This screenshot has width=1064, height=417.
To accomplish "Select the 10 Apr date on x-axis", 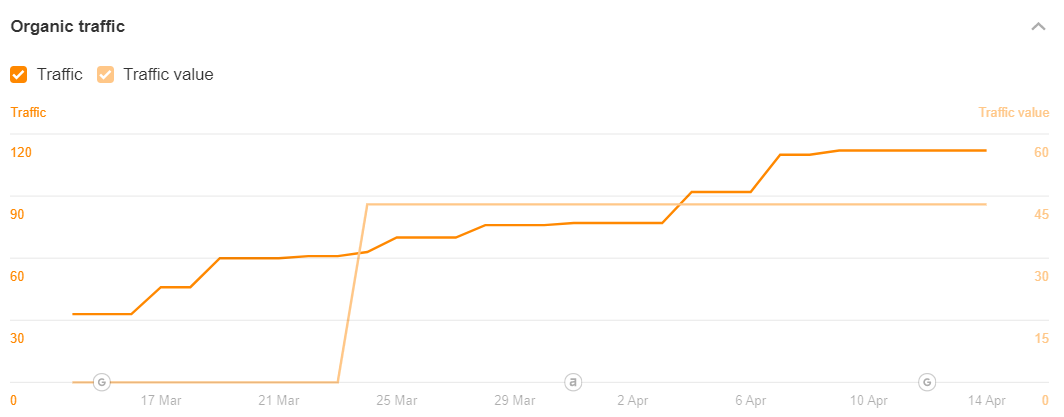I will [x=868, y=401].
